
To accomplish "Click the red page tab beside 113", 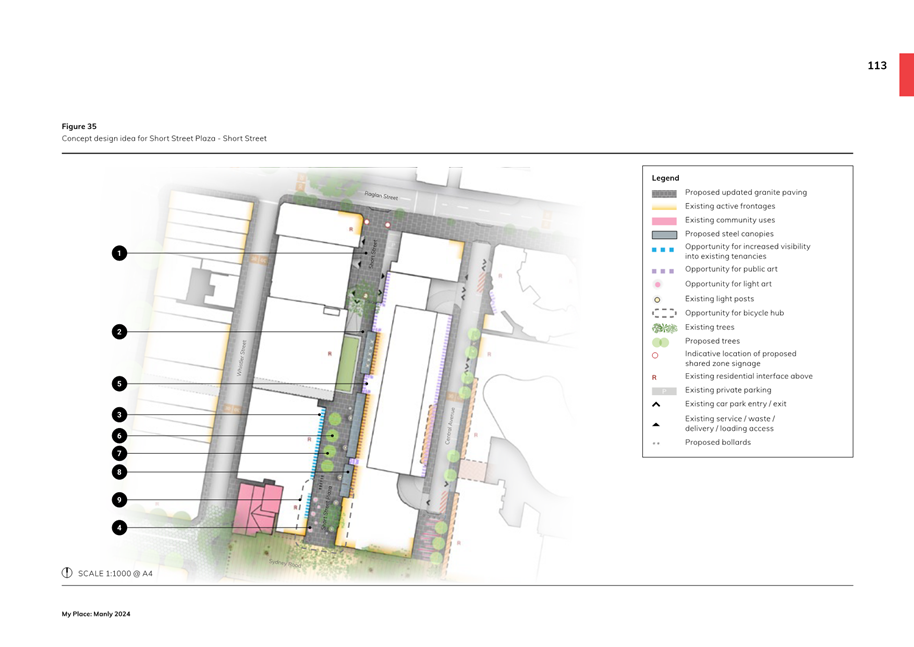I will (906, 75).
